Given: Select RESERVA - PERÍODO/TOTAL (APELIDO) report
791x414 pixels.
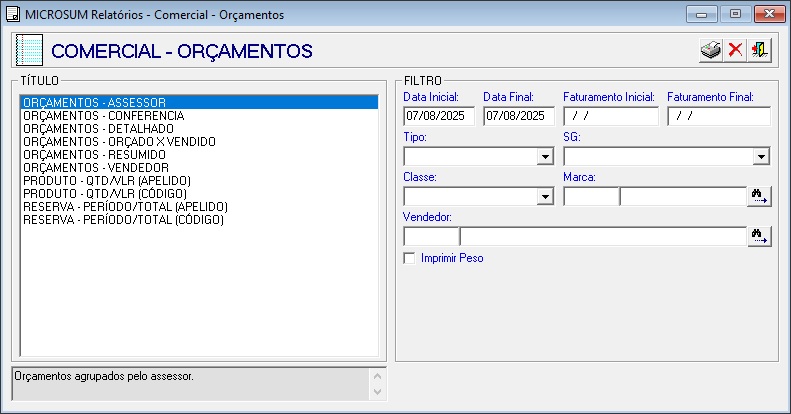Looking at the screenshot, I should [x=199, y=207].
